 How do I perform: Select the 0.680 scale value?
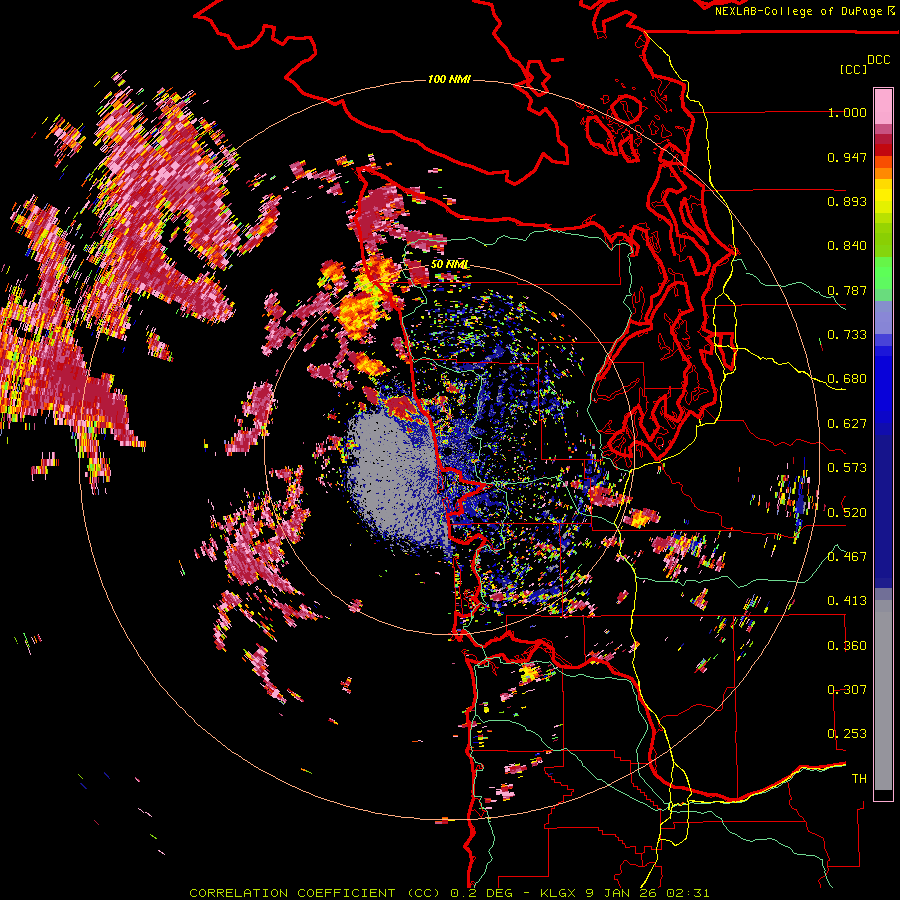coord(847,379)
